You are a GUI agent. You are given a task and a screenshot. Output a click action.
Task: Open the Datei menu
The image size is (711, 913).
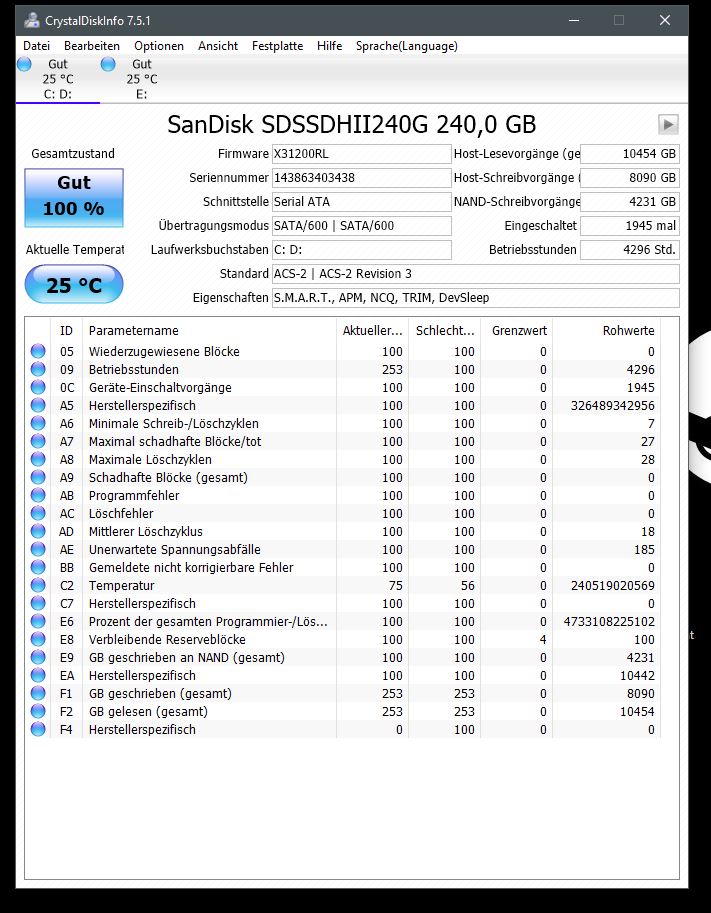pos(36,46)
